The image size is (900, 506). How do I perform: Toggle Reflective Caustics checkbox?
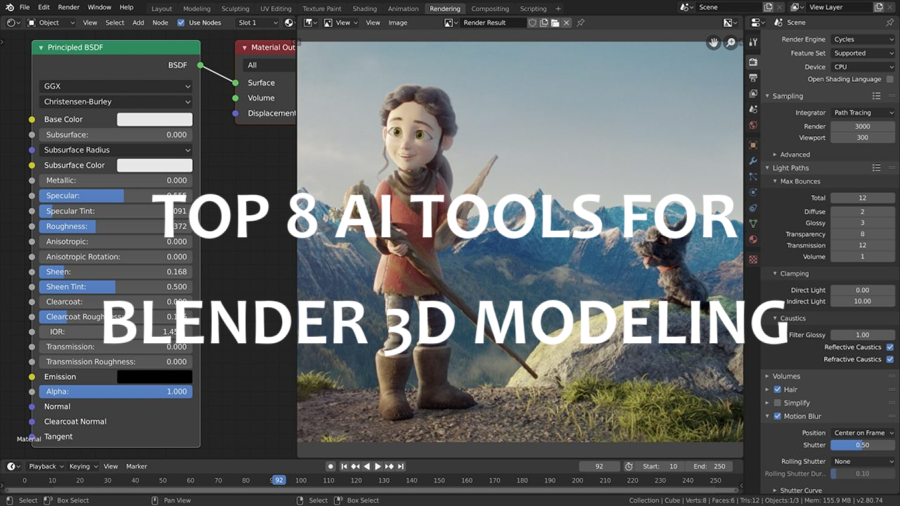click(x=890, y=347)
